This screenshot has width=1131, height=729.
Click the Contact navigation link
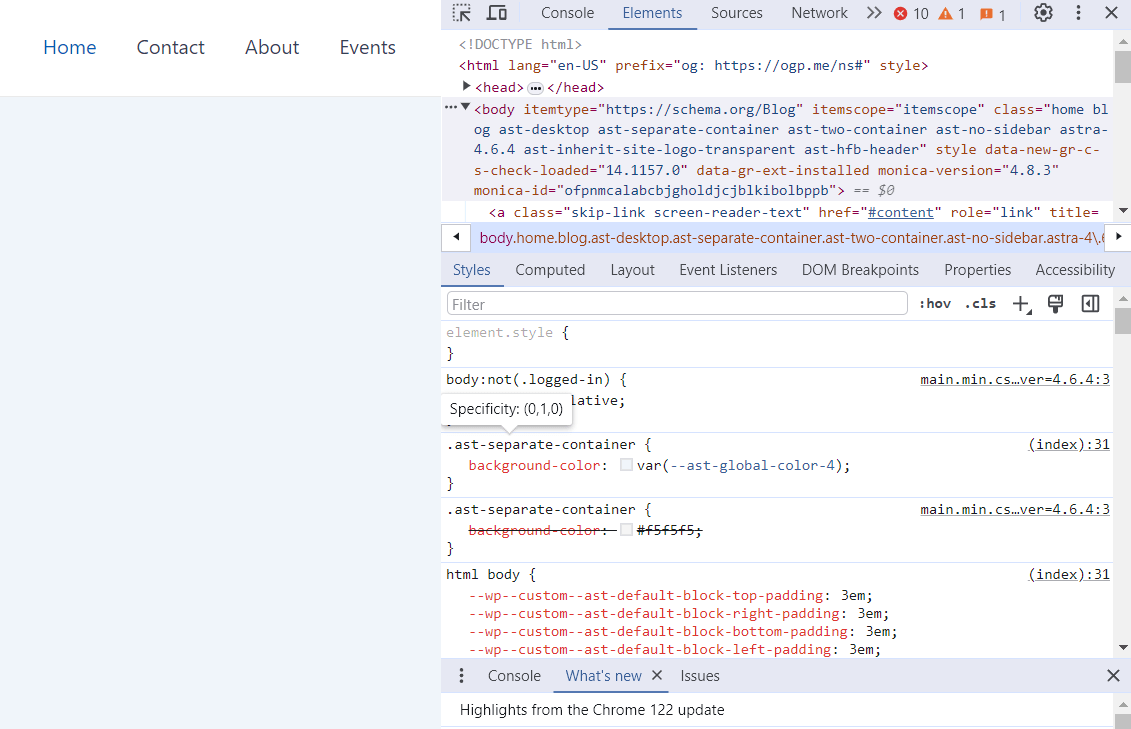pos(170,48)
